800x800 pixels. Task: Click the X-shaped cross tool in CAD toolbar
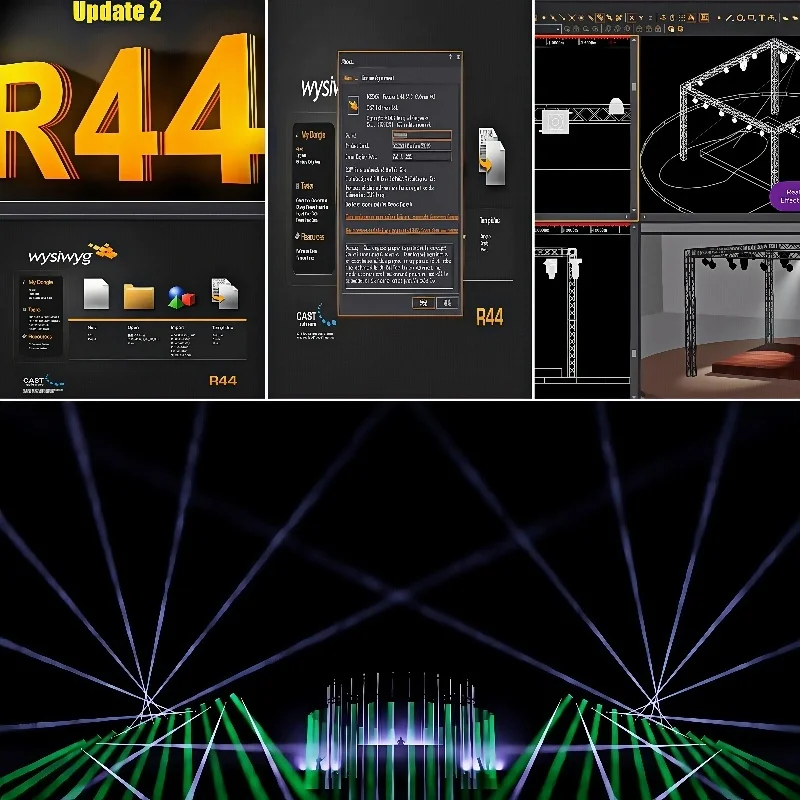click(571, 18)
